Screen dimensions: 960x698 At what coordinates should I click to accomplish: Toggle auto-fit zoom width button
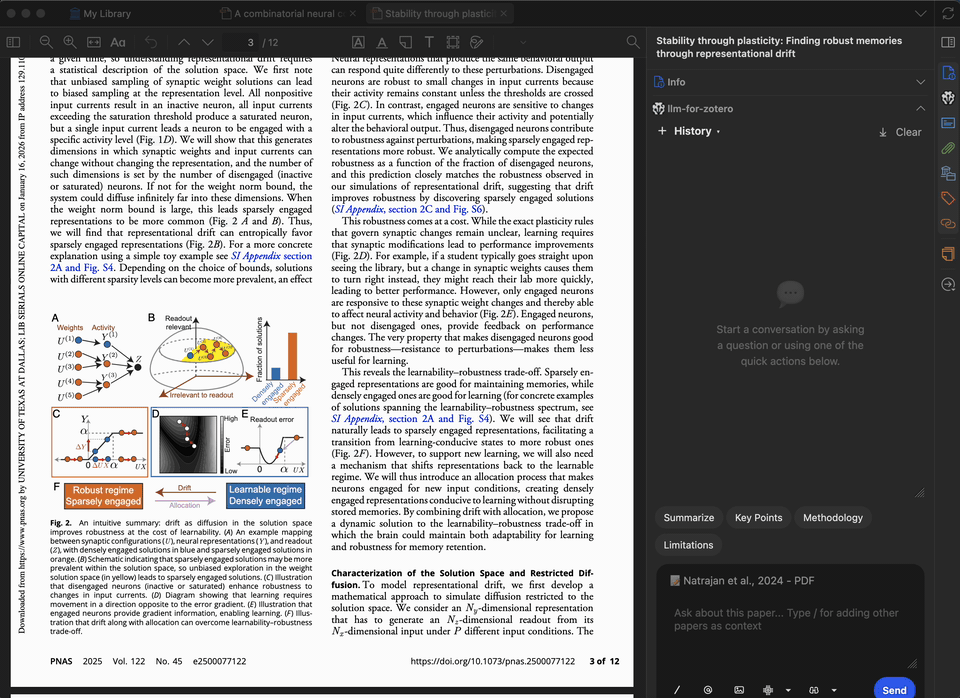[94, 42]
